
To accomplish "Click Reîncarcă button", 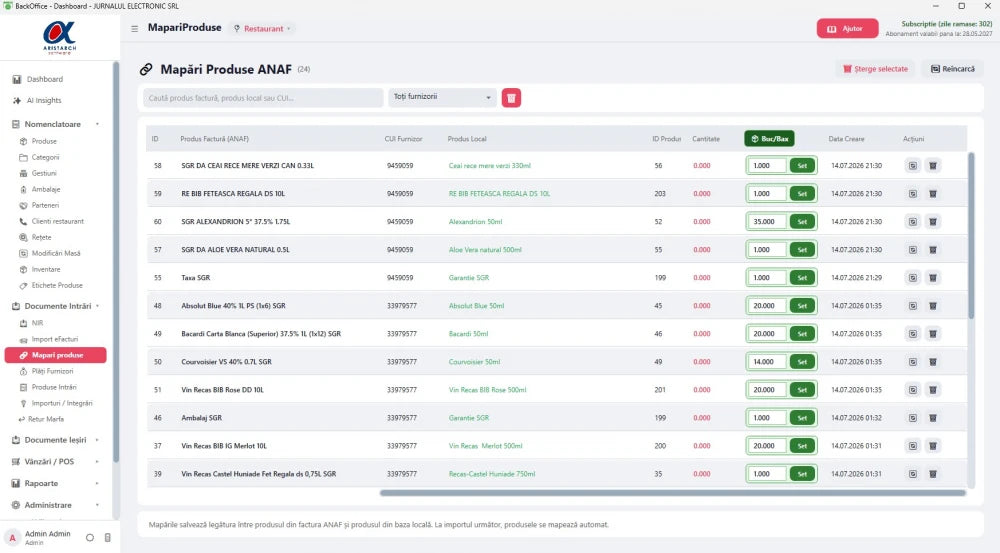I will click(x=952, y=69).
